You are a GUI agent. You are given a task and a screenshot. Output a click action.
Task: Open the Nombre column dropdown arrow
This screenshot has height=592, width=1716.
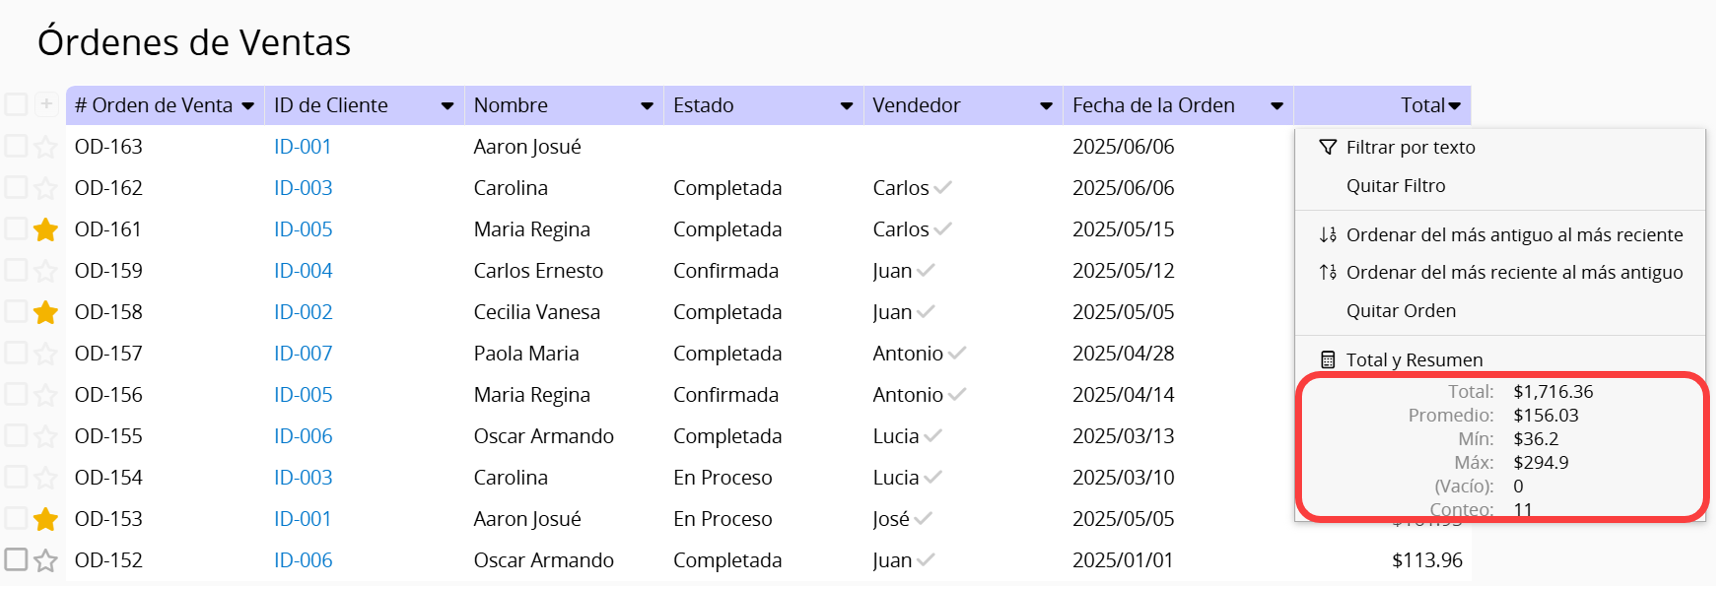(x=647, y=106)
